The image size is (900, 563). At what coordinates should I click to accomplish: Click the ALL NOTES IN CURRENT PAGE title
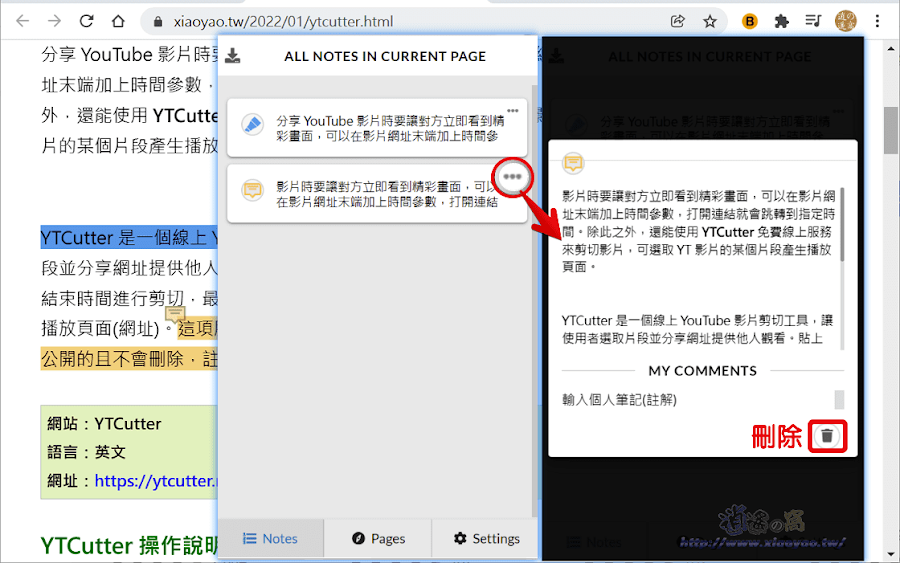click(385, 56)
